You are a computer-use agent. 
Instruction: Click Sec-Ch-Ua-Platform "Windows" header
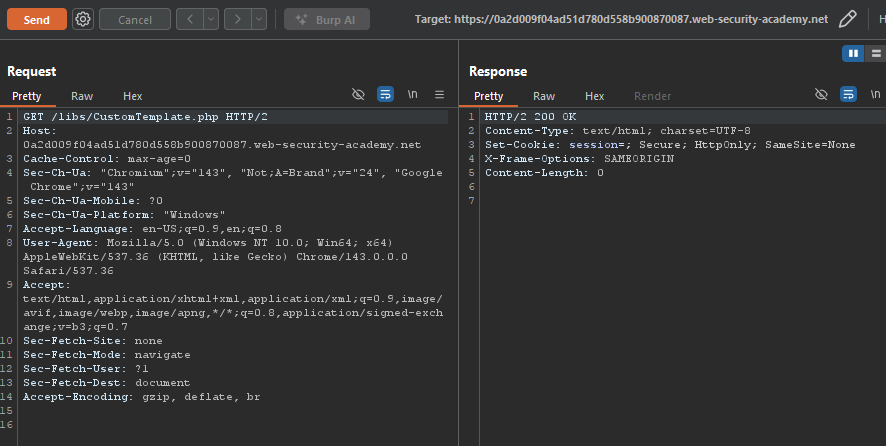(x=124, y=214)
